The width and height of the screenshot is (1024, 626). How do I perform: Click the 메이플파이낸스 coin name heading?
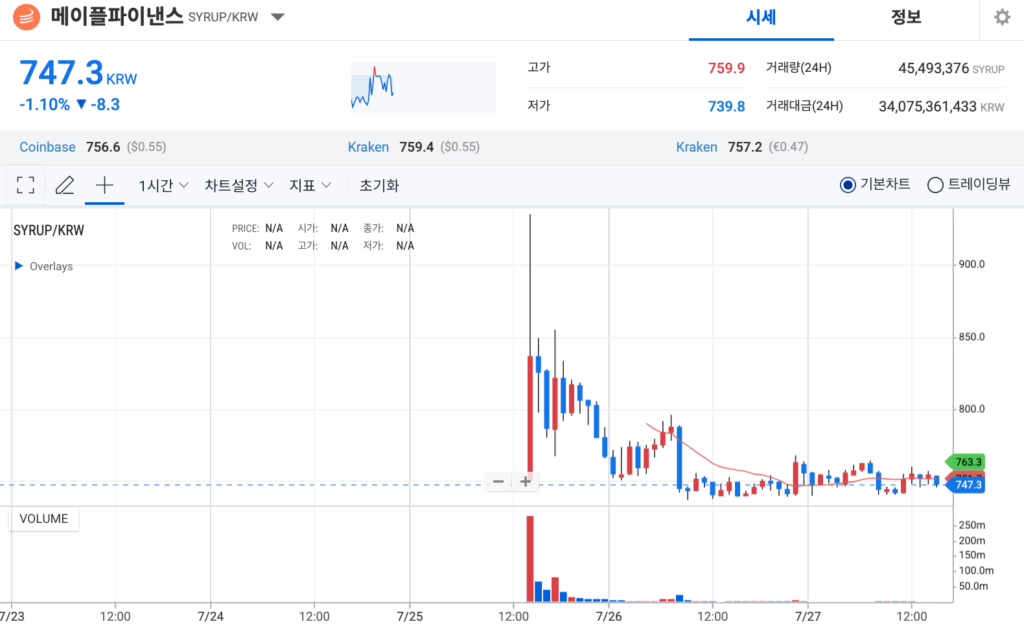click(x=117, y=16)
